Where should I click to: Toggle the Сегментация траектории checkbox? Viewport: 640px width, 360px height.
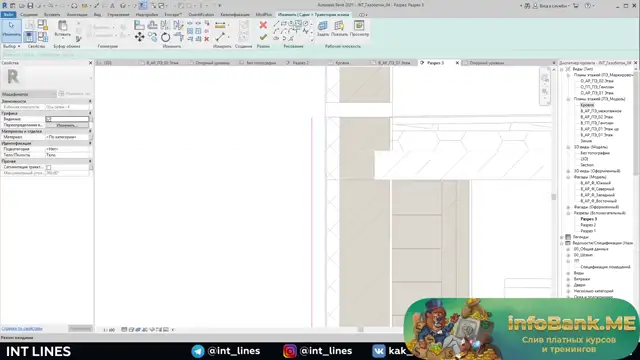click(x=49, y=167)
